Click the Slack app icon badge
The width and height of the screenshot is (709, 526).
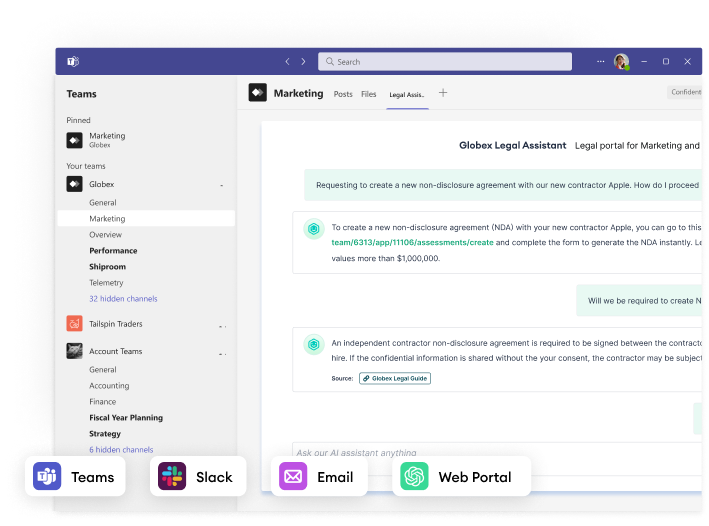pos(172,476)
